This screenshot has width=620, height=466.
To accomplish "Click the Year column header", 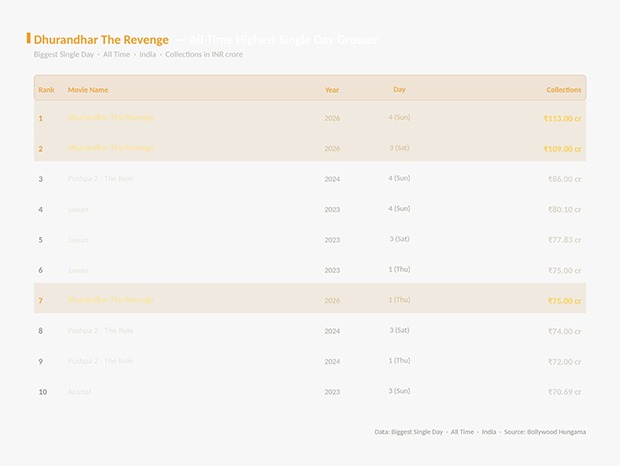I will 332,90.
